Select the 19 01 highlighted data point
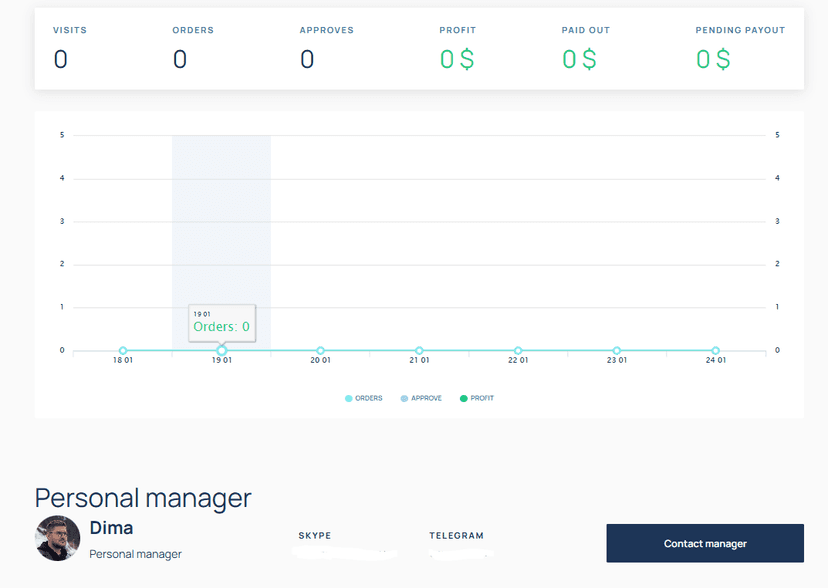Image resolution: width=828 pixels, height=588 pixels. (222, 350)
